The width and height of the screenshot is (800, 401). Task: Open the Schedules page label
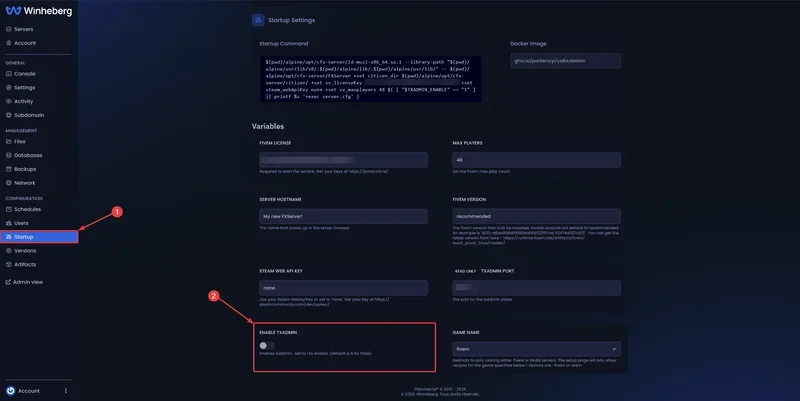point(28,209)
